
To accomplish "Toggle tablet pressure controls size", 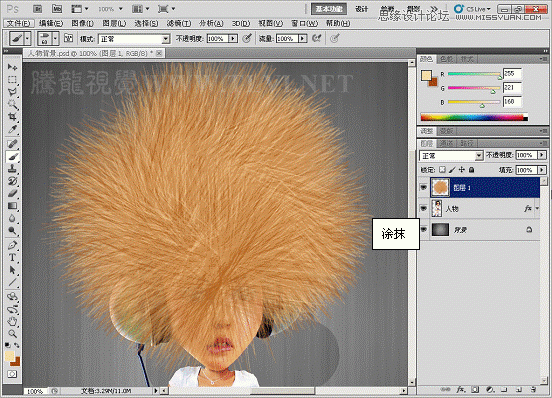I will pos(334,38).
